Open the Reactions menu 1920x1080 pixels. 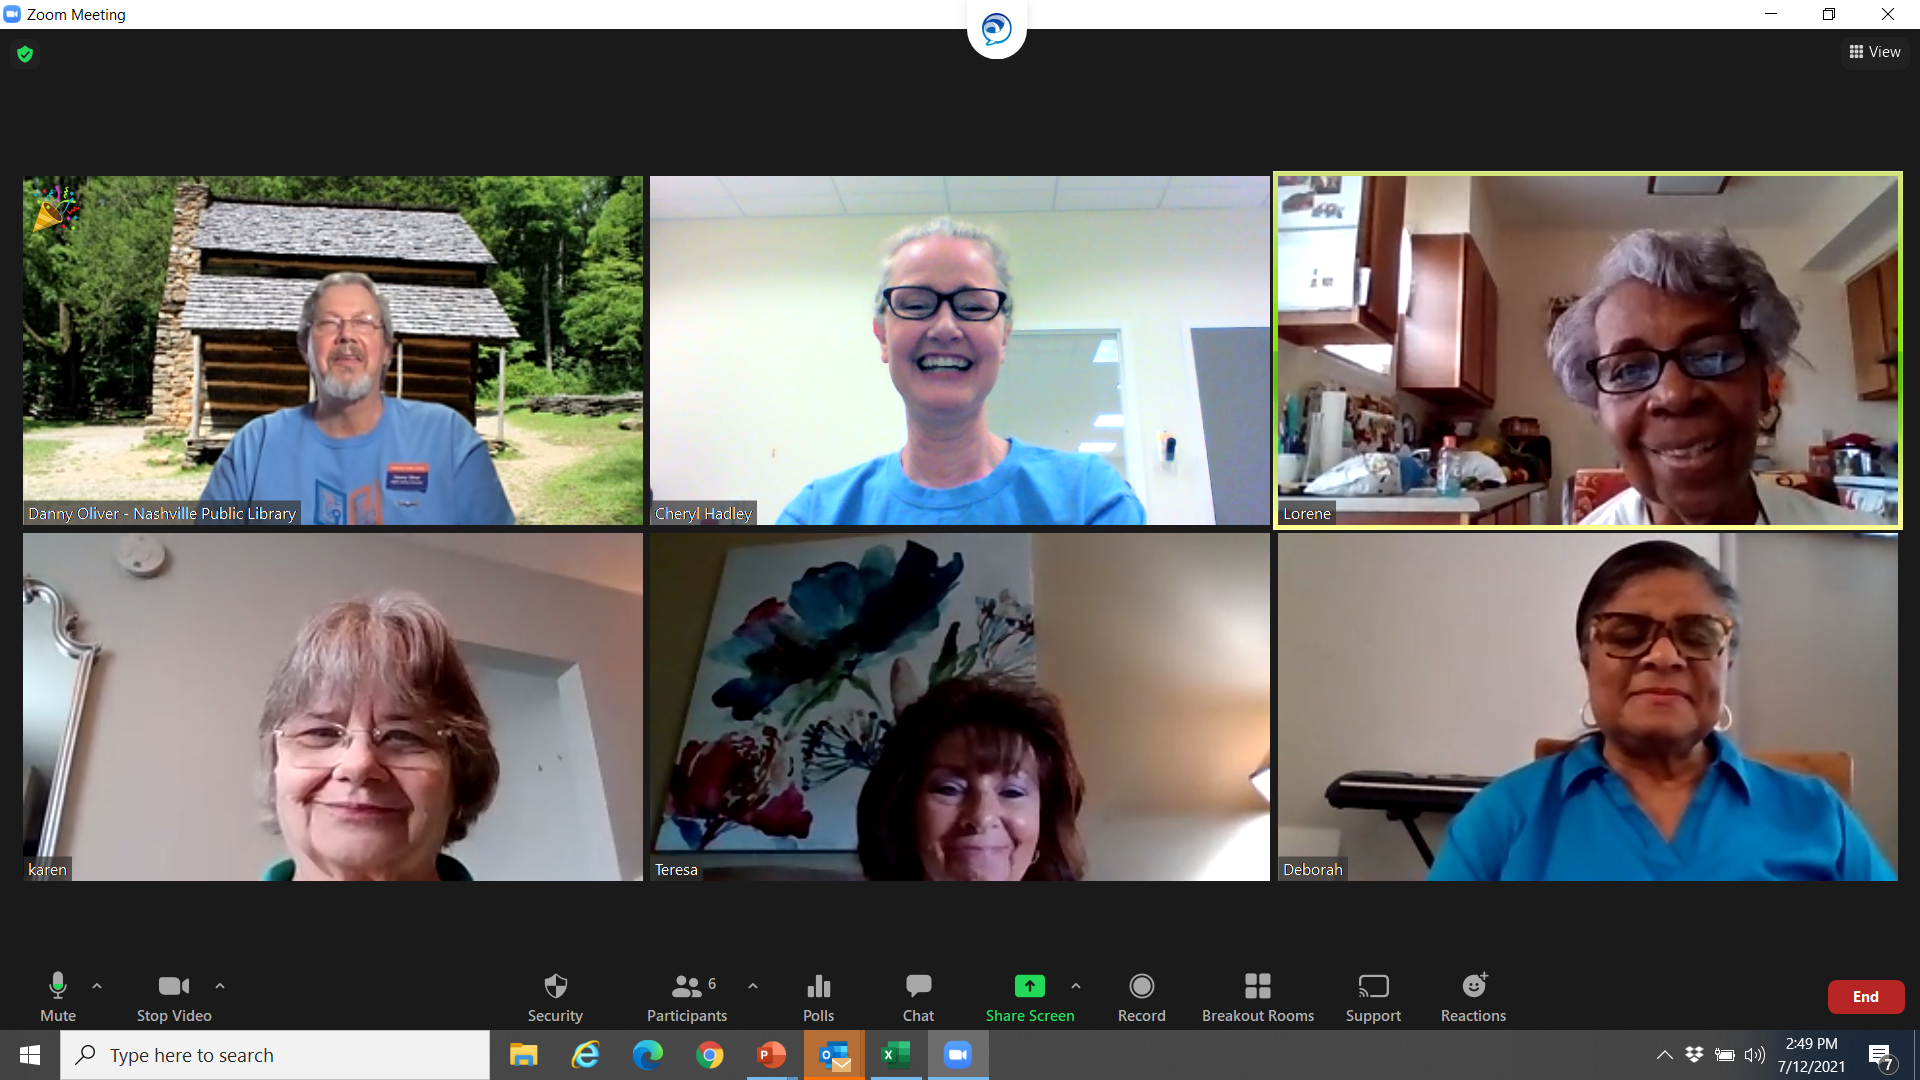1473,997
